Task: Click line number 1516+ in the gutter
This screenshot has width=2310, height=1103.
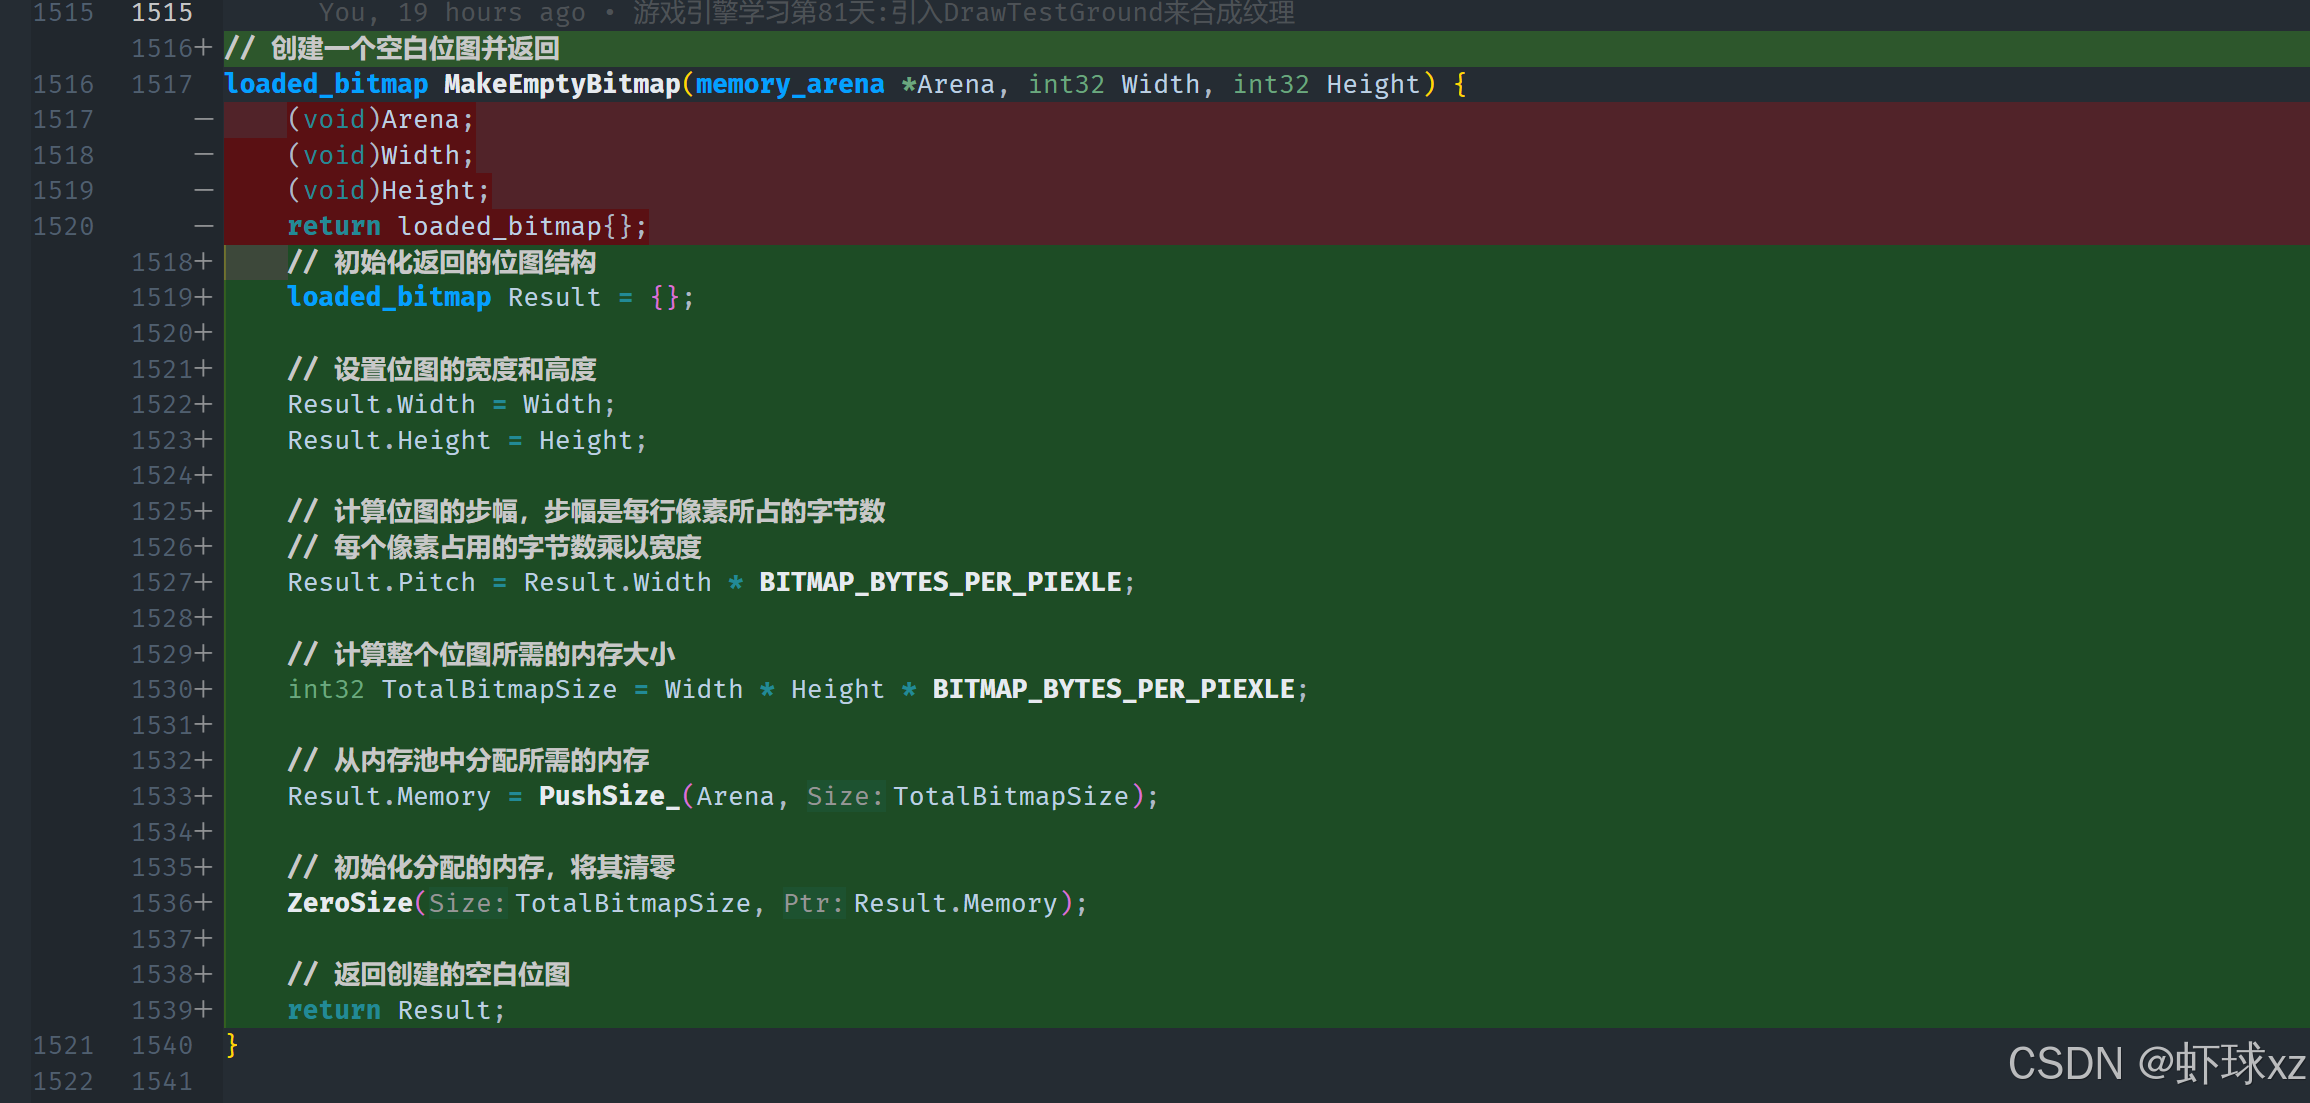Action: click(x=172, y=49)
